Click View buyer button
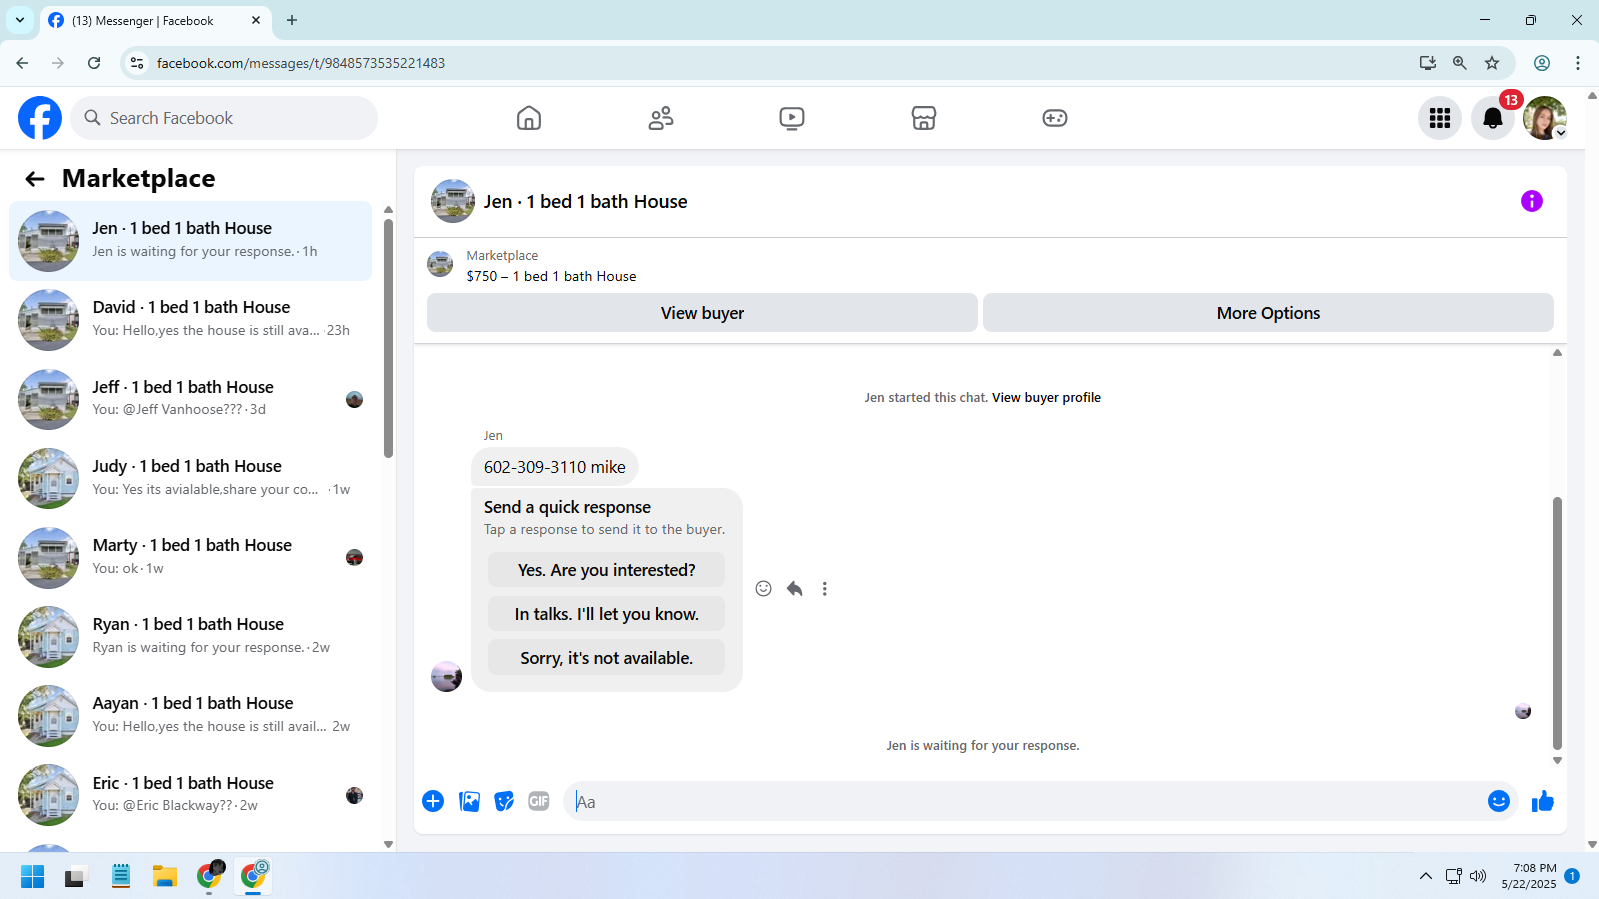This screenshot has height=899, width=1599. (702, 313)
